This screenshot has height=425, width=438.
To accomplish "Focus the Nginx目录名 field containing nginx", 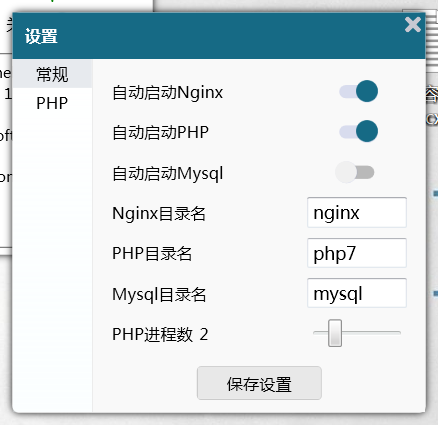I will pos(357,212).
